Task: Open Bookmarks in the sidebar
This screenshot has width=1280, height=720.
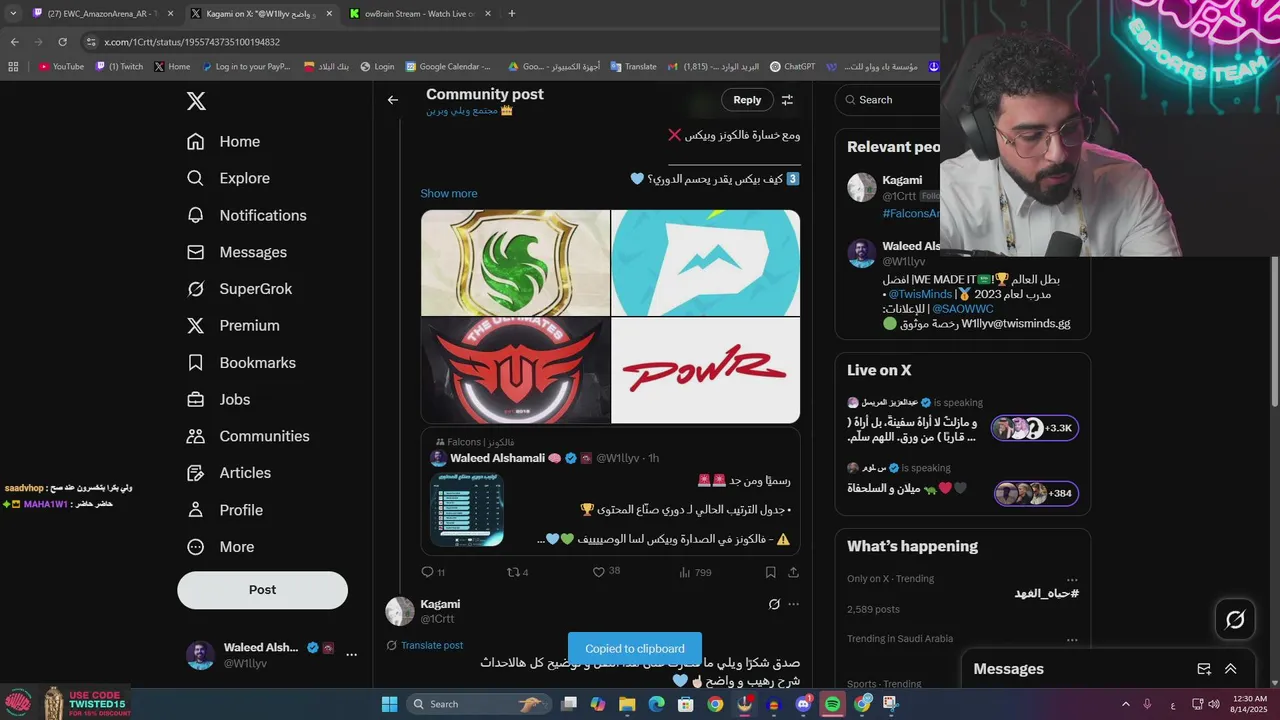Action: pos(241,363)
